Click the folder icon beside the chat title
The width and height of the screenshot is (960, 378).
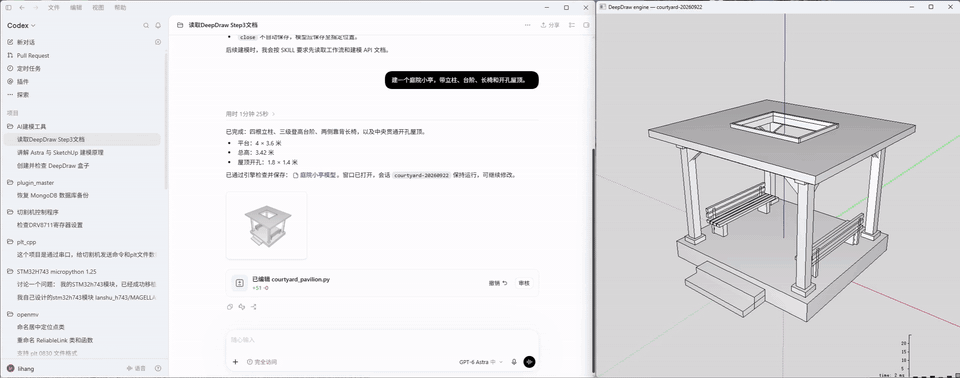pos(180,25)
